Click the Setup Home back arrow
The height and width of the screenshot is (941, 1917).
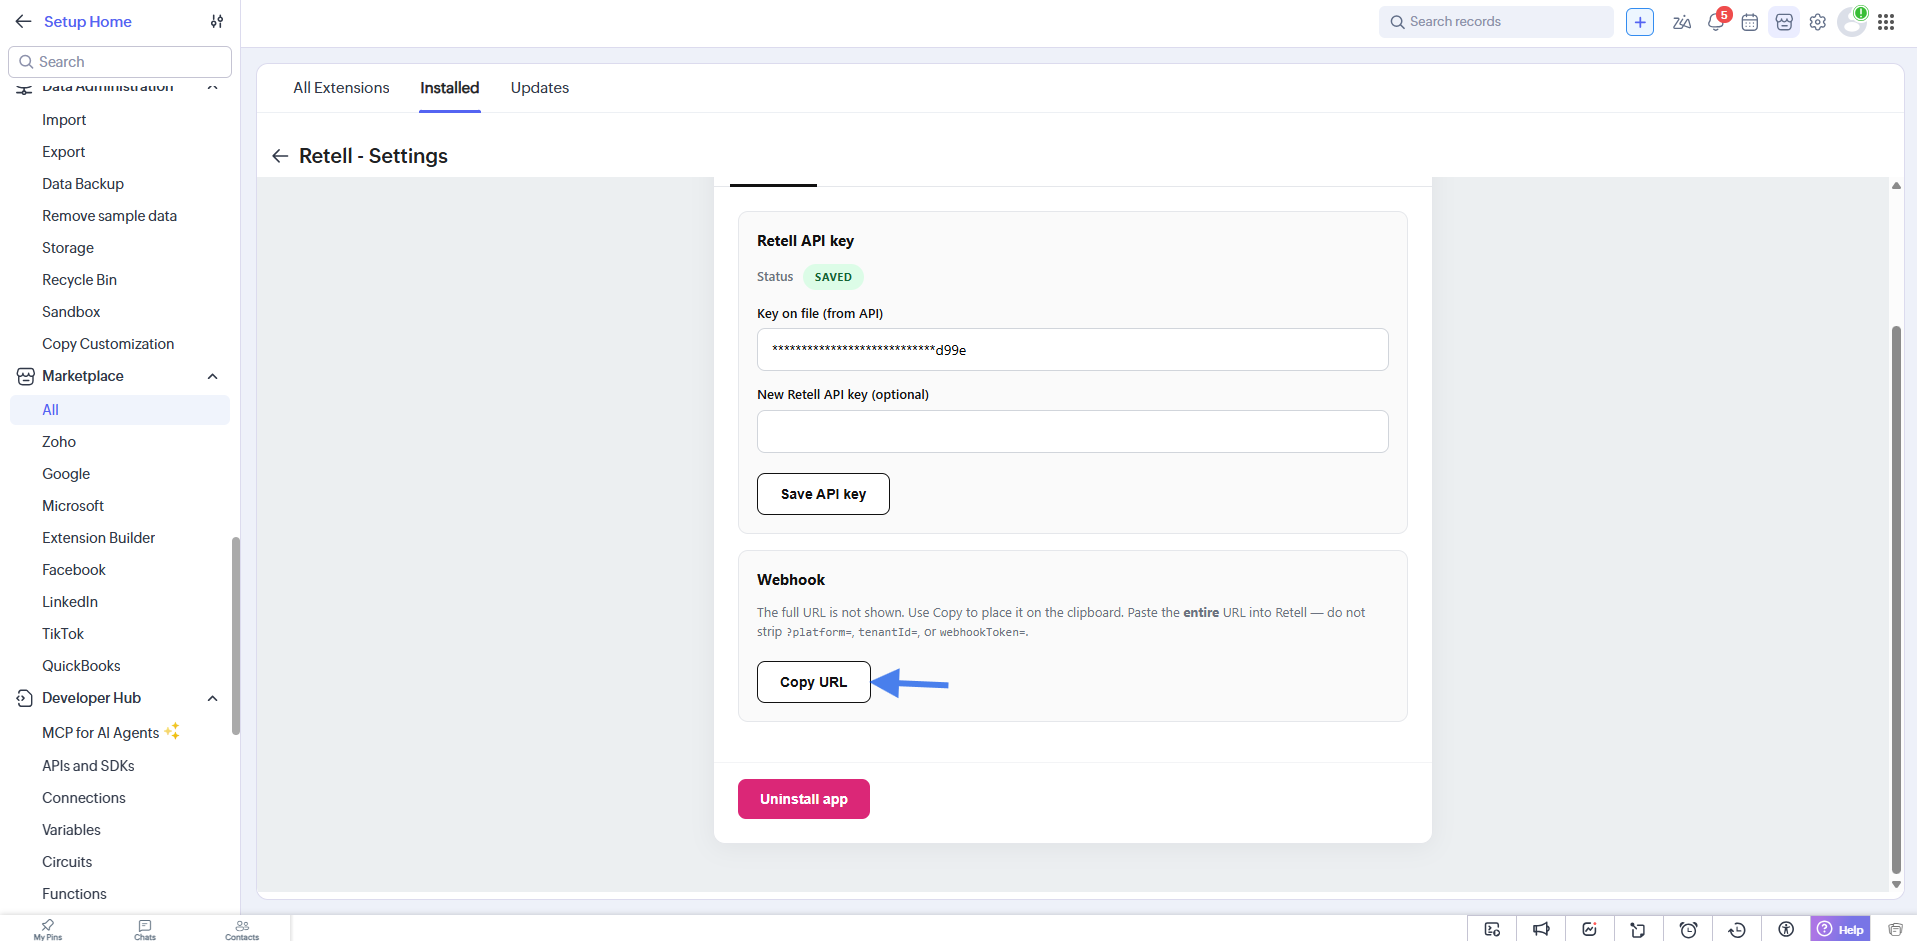click(x=24, y=21)
